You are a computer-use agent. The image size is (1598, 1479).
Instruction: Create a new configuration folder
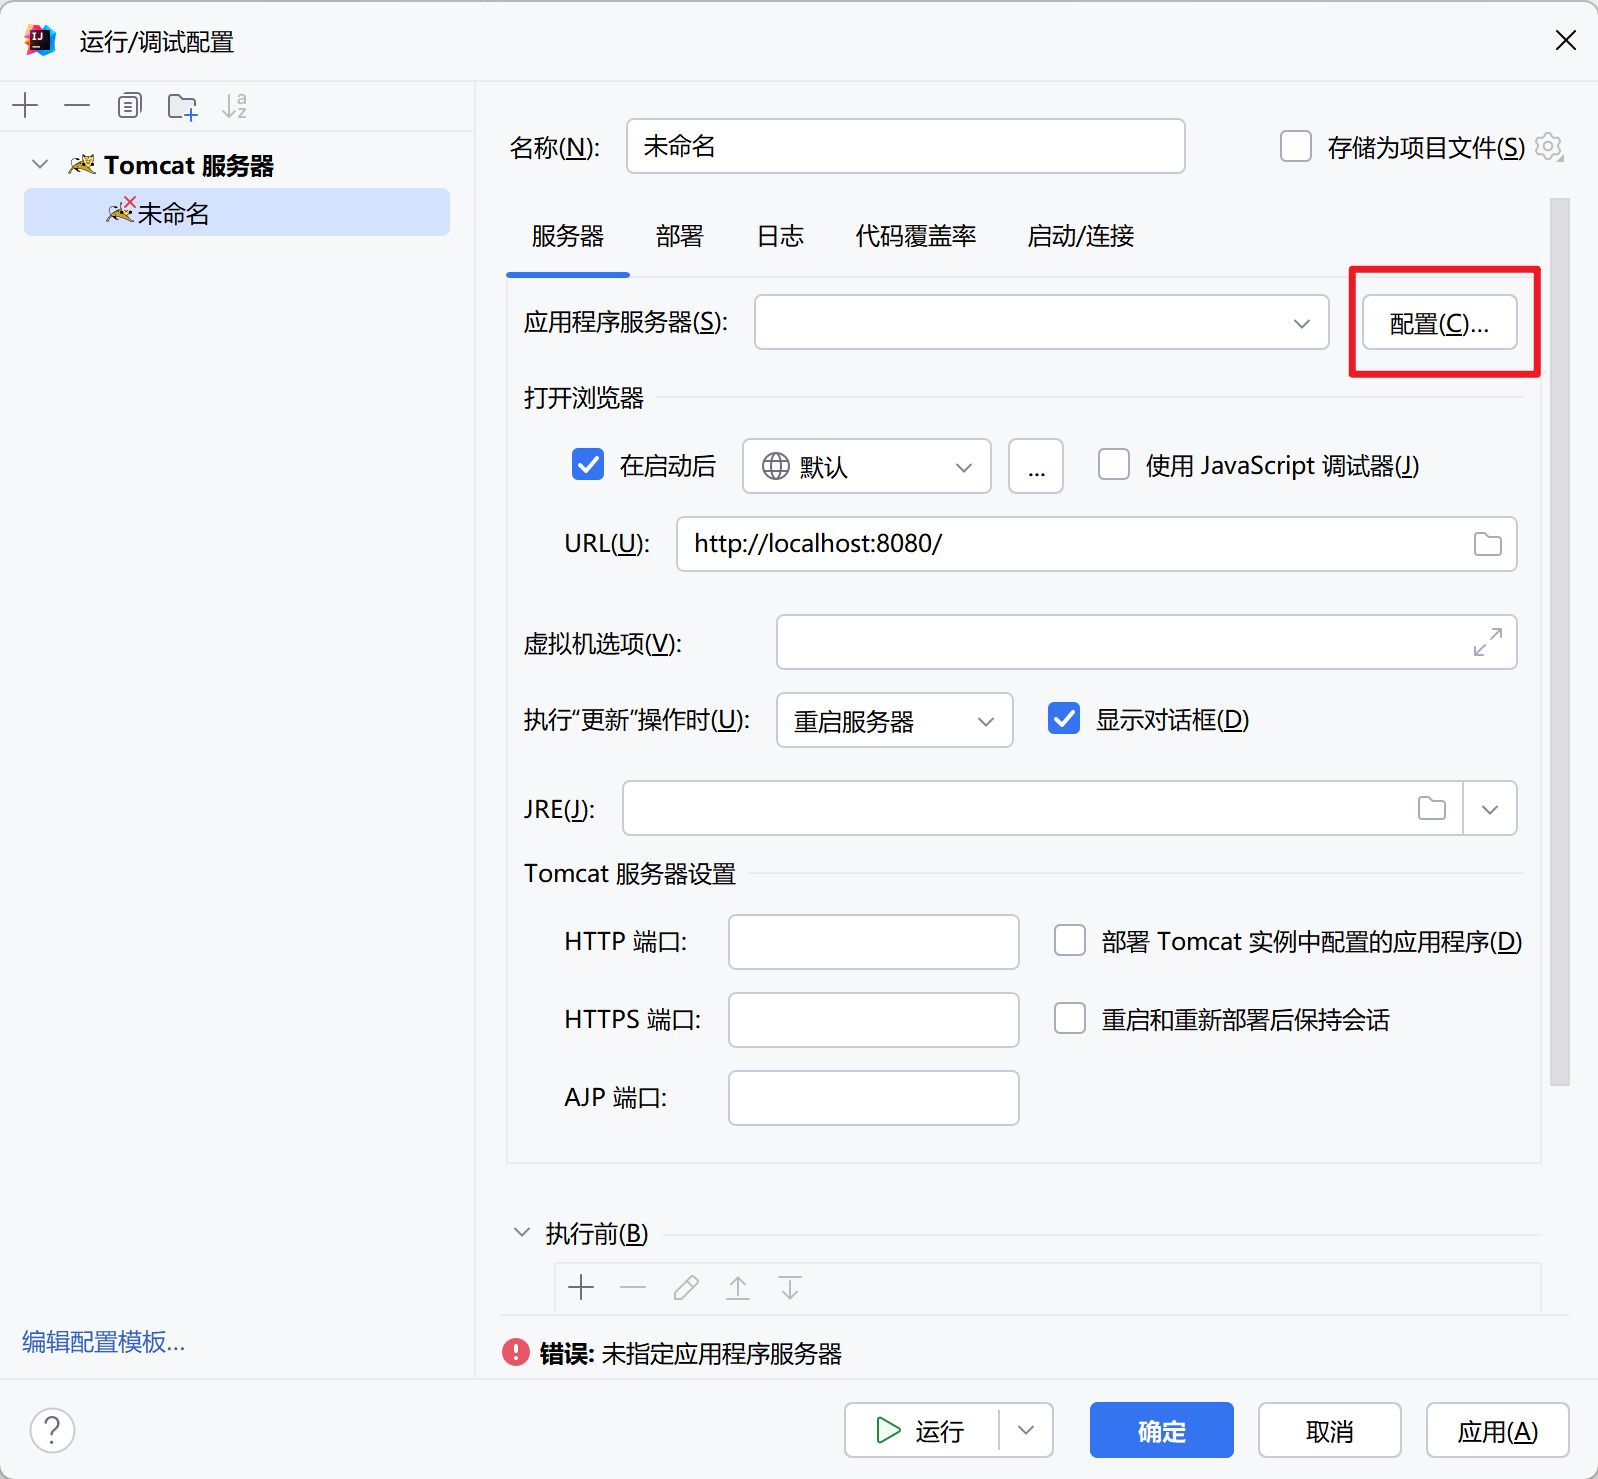[182, 105]
